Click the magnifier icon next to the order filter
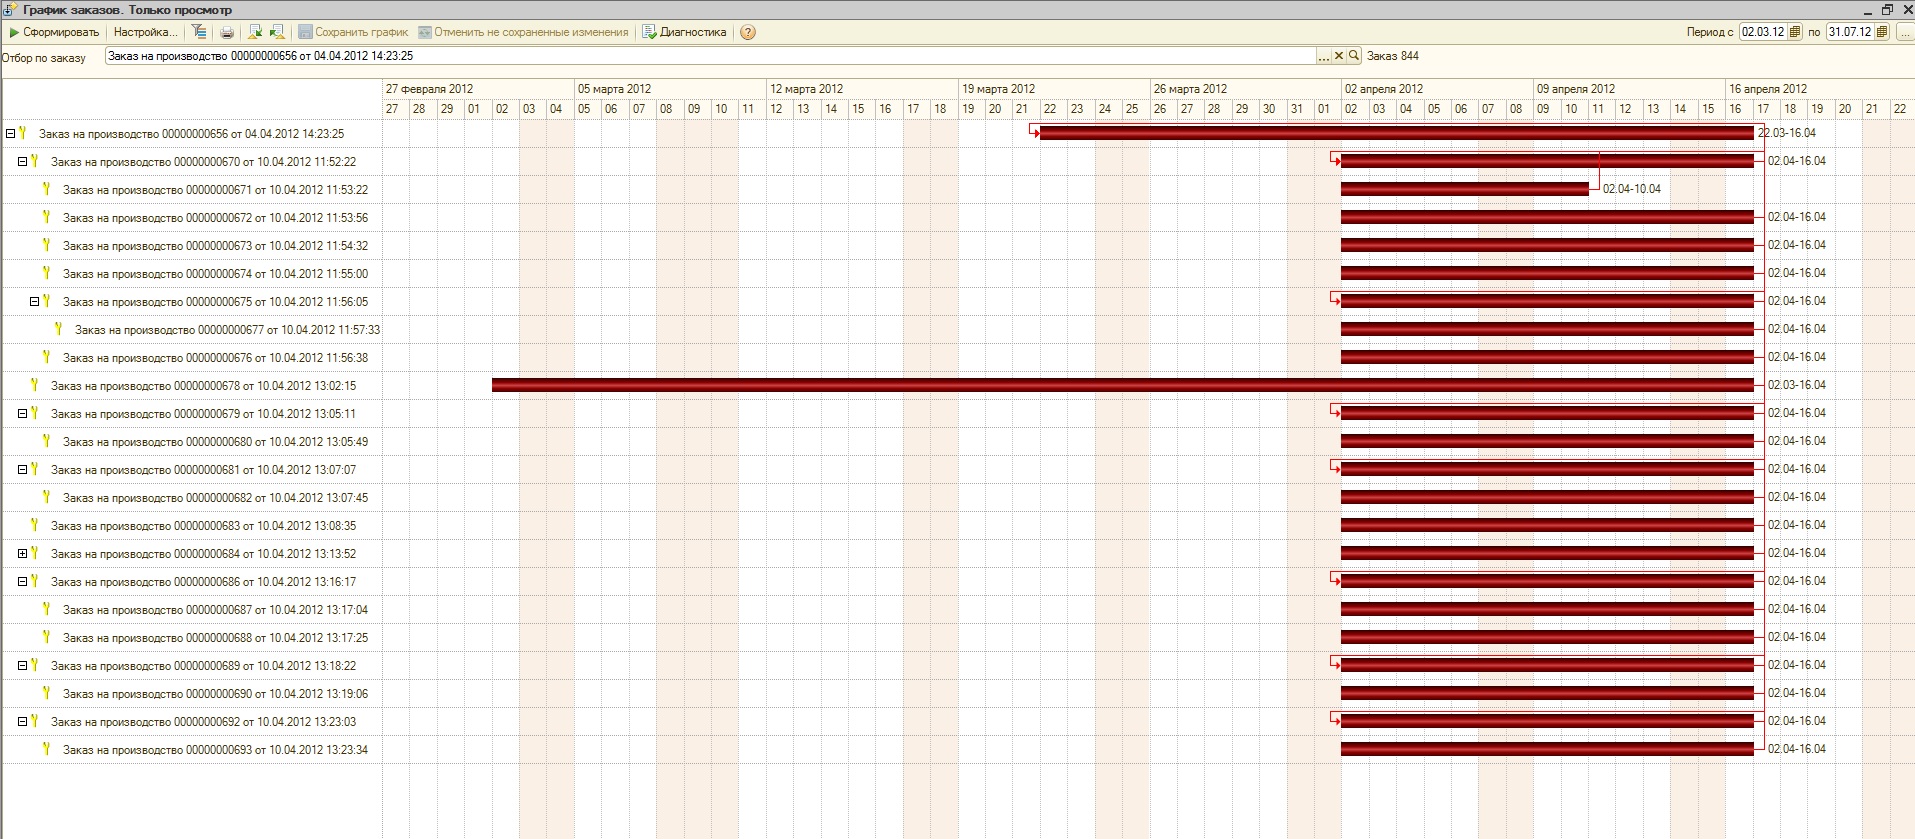Image resolution: width=1915 pixels, height=839 pixels. [x=1354, y=56]
